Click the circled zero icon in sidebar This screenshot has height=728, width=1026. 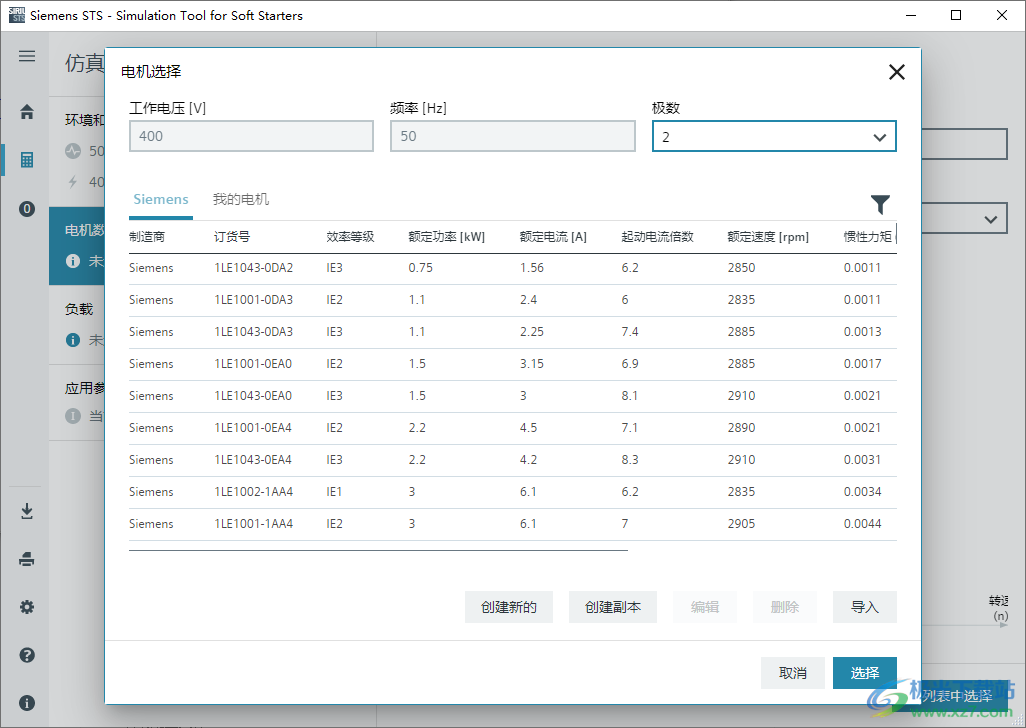click(27, 209)
